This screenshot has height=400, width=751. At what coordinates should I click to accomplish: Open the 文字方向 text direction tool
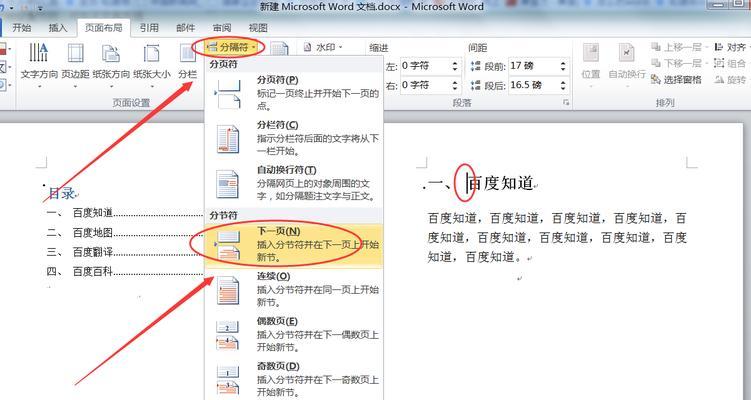point(39,62)
